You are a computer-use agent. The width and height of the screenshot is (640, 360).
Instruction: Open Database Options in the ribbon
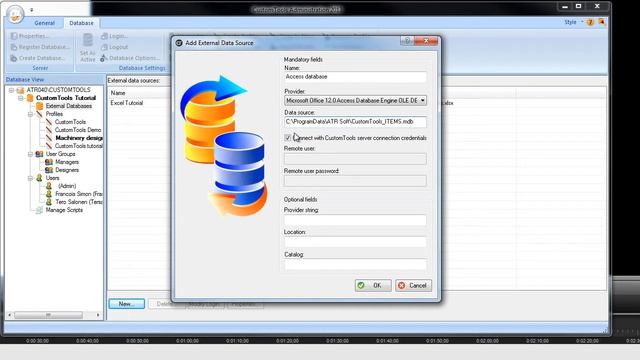[x=130, y=58]
